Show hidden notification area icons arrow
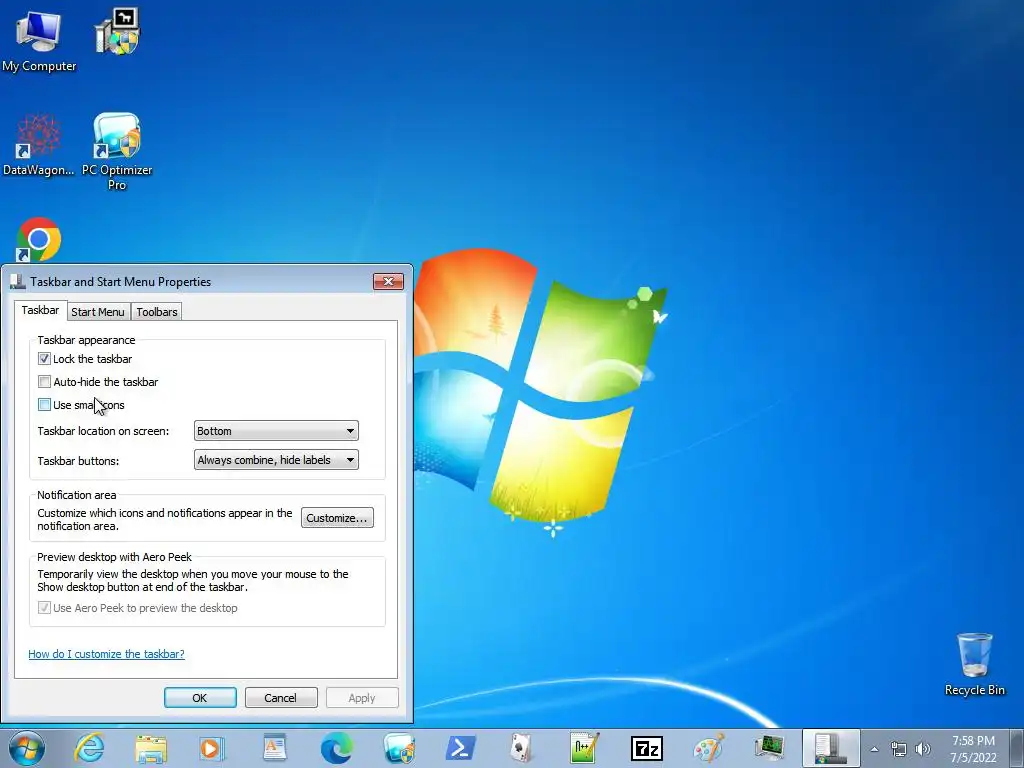This screenshot has width=1024, height=768. [874, 749]
